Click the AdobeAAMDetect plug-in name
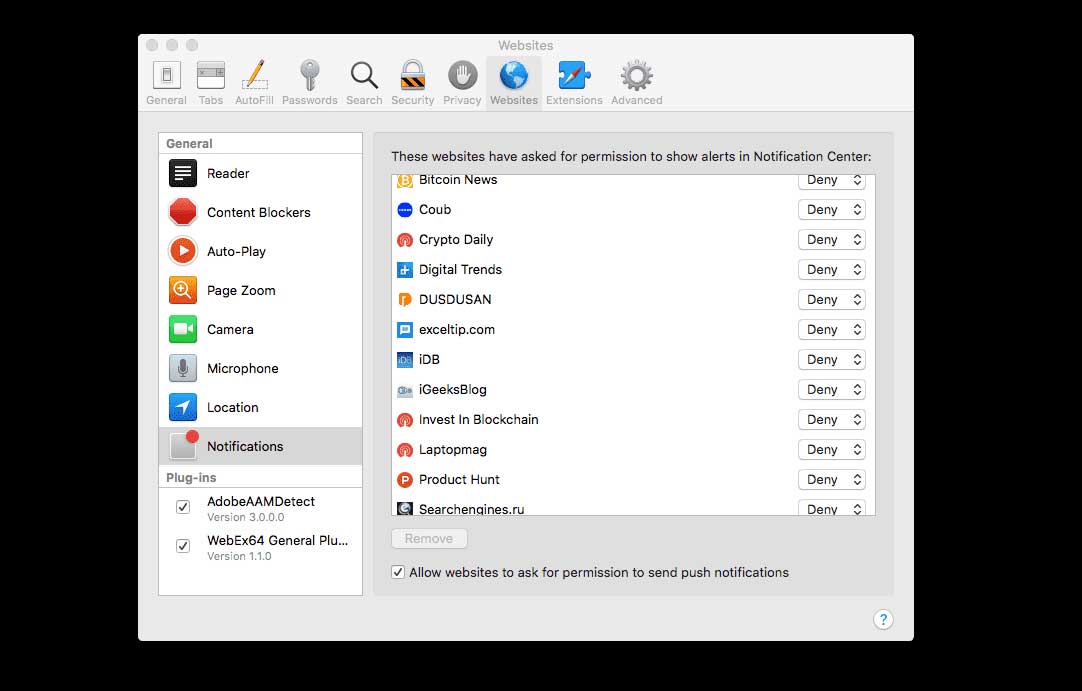Screen dimensions: 1082x691 [261, 501]
